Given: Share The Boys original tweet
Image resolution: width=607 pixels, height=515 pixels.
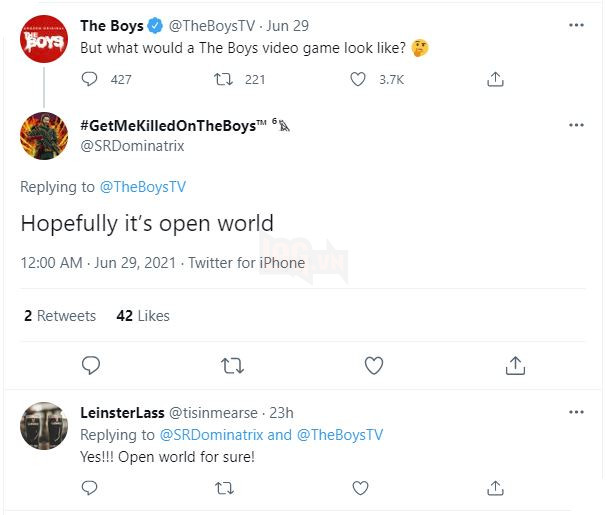Looking at the screenshot, I should [494, 79].
